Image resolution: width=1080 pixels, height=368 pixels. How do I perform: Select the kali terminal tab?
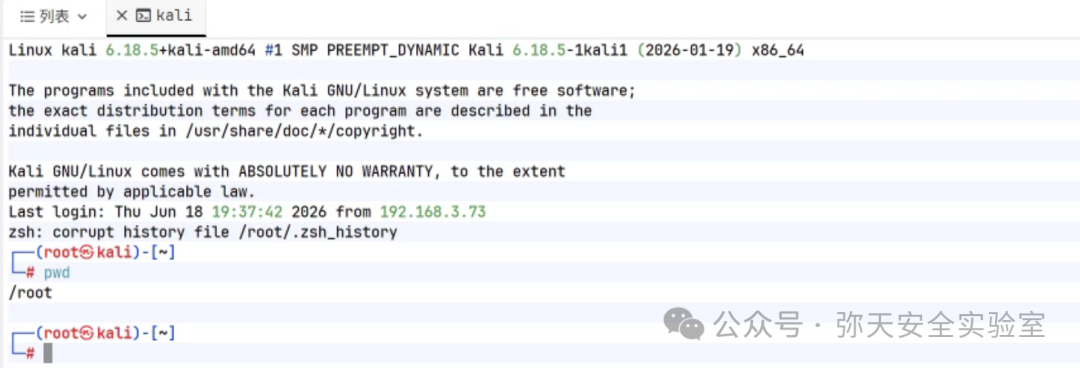(156, 17)
